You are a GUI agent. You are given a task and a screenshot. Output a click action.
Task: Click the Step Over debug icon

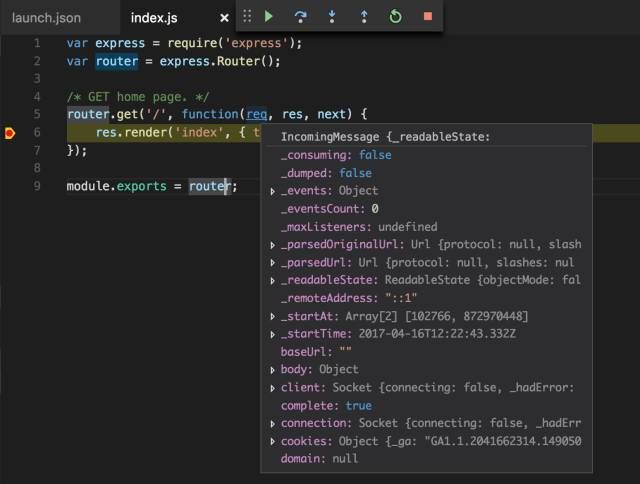click(300, 17)
